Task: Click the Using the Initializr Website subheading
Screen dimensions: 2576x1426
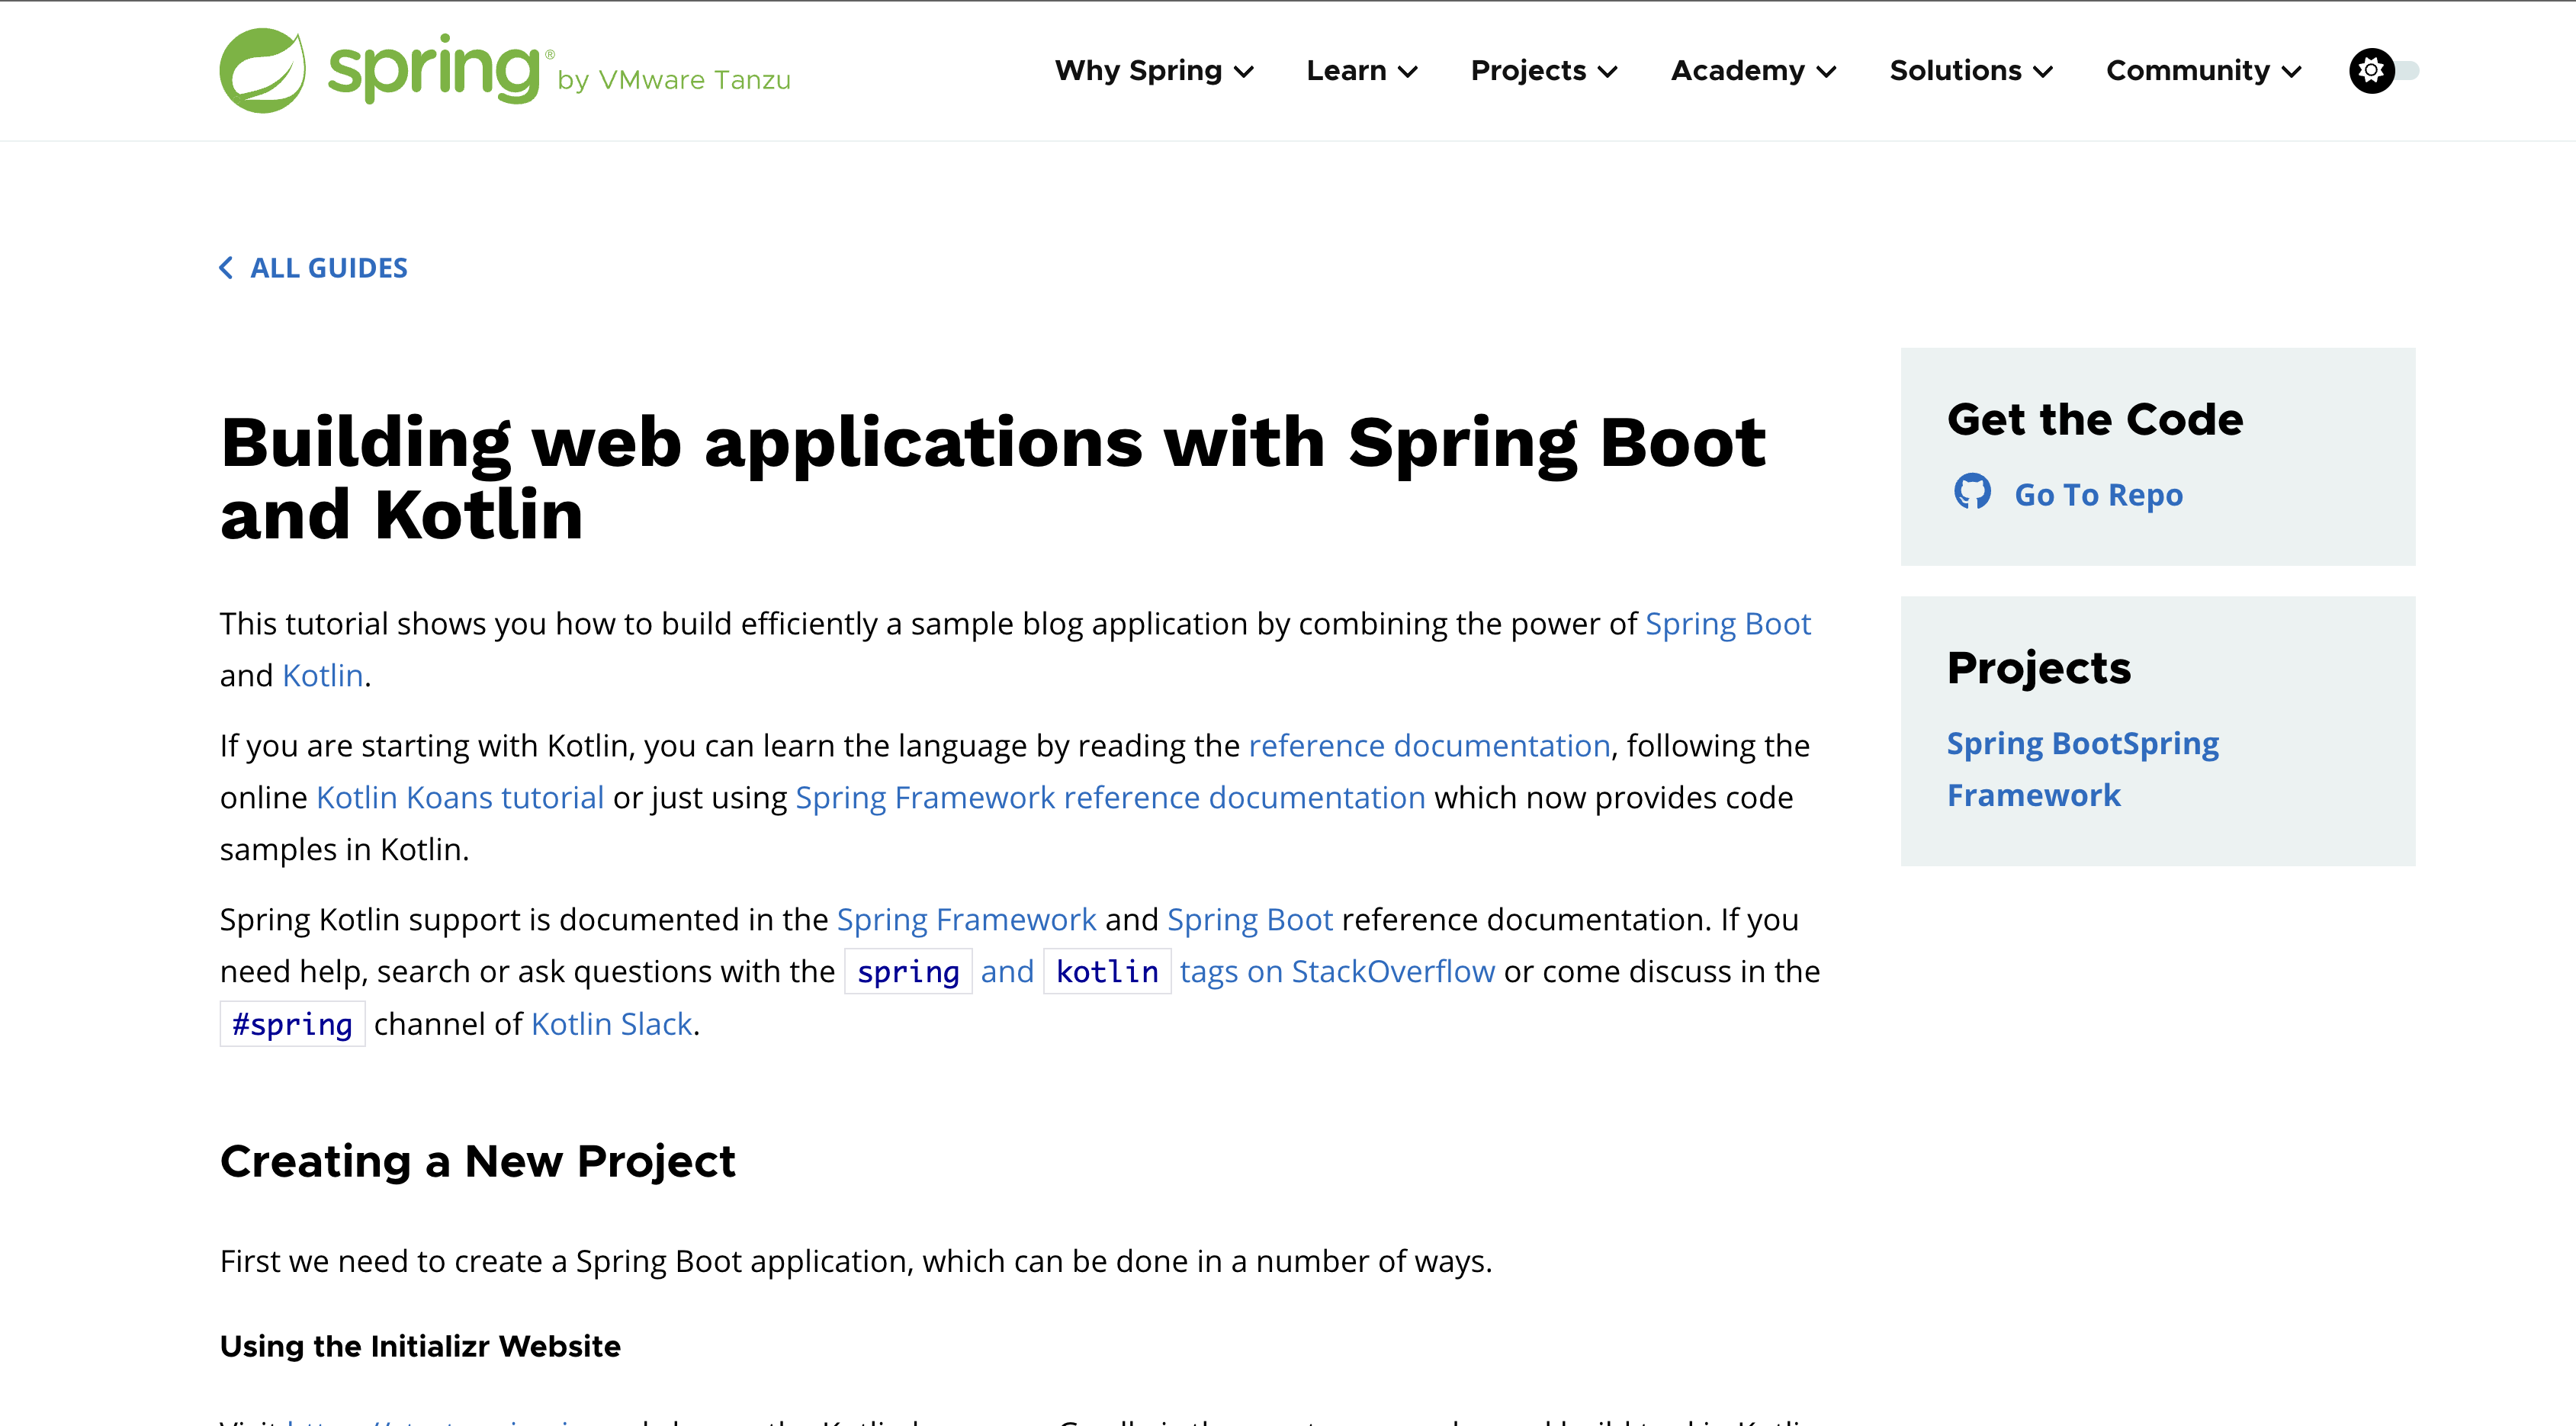Action: click(420, 1346)
